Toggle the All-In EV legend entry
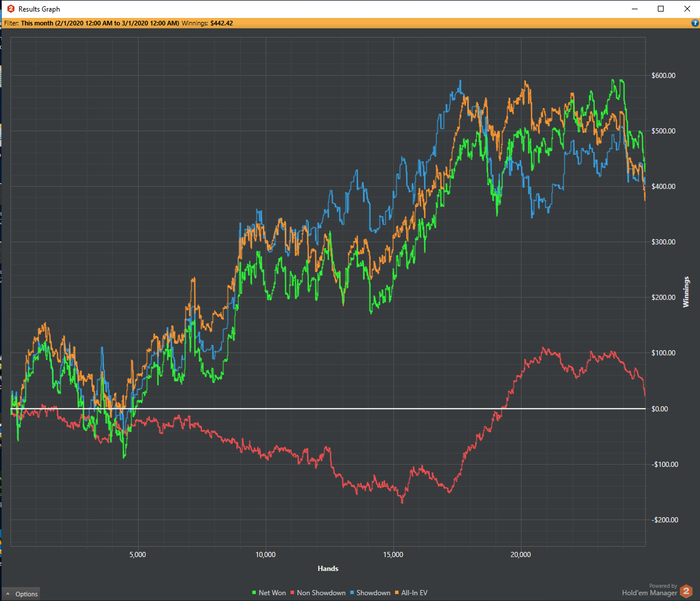 pyautogui.click(x=411, y=593)
